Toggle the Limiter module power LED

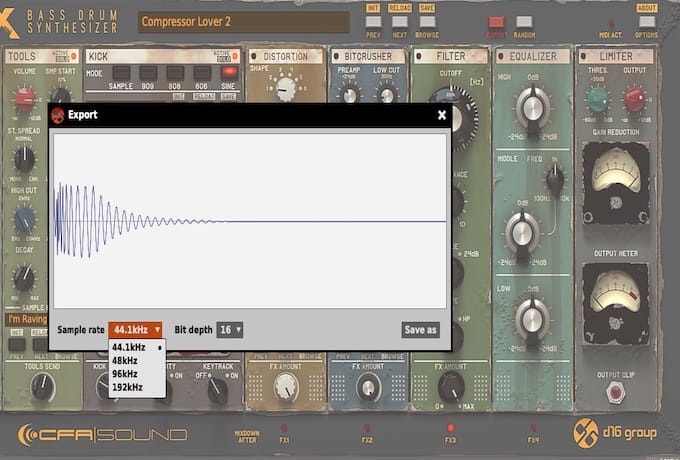tap(583, 56)
